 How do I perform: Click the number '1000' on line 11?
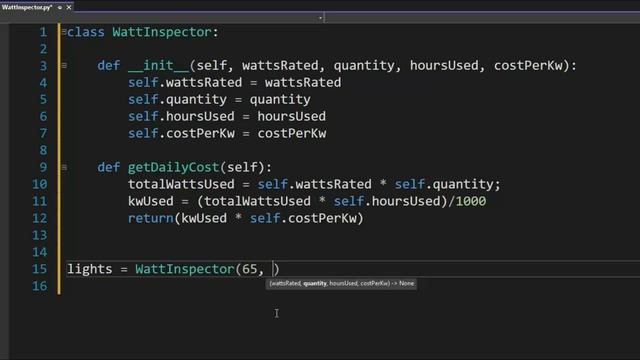tap(471, 201)
